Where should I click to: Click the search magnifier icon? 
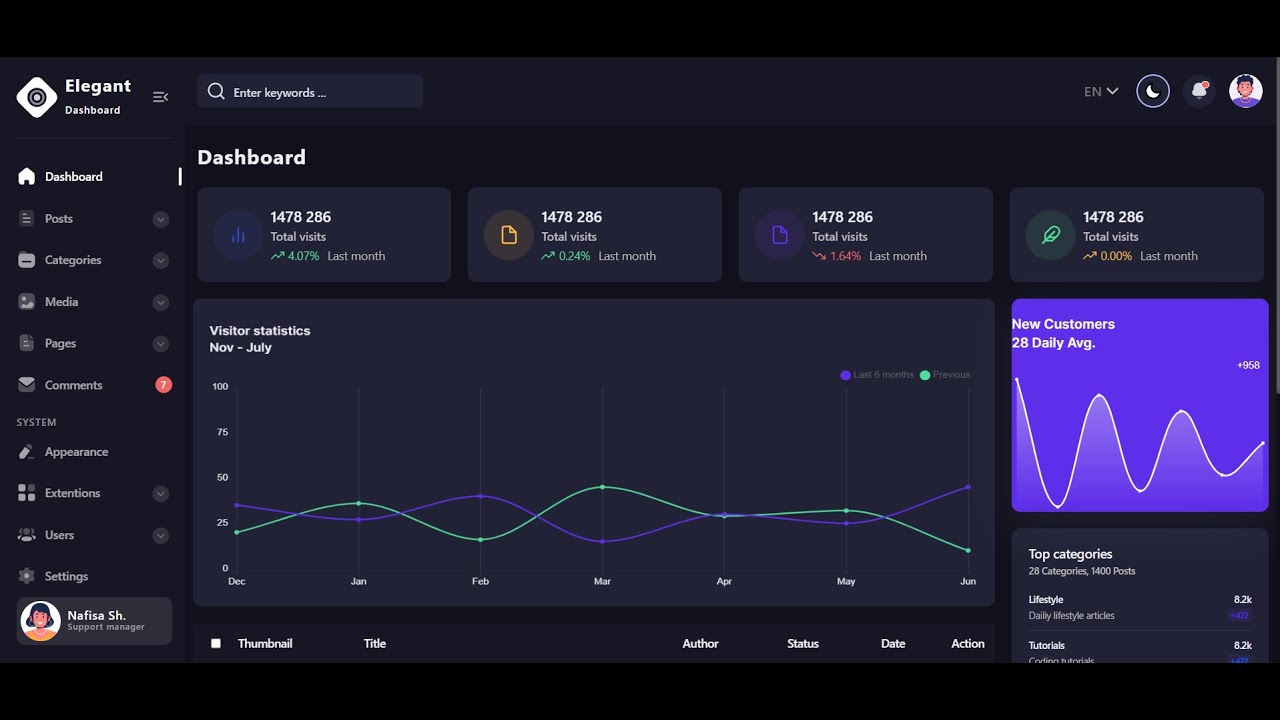coord(216,92)
